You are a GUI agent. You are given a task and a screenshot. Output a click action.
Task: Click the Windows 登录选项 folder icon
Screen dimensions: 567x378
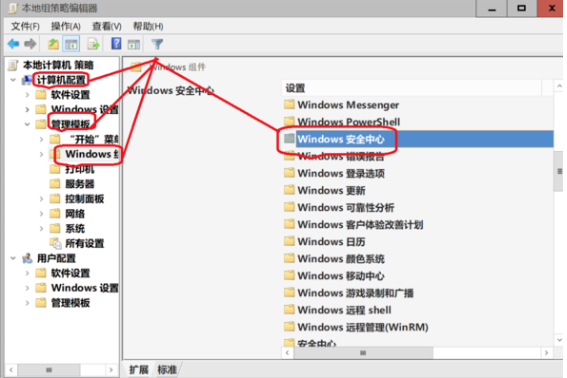coord(289,173)
